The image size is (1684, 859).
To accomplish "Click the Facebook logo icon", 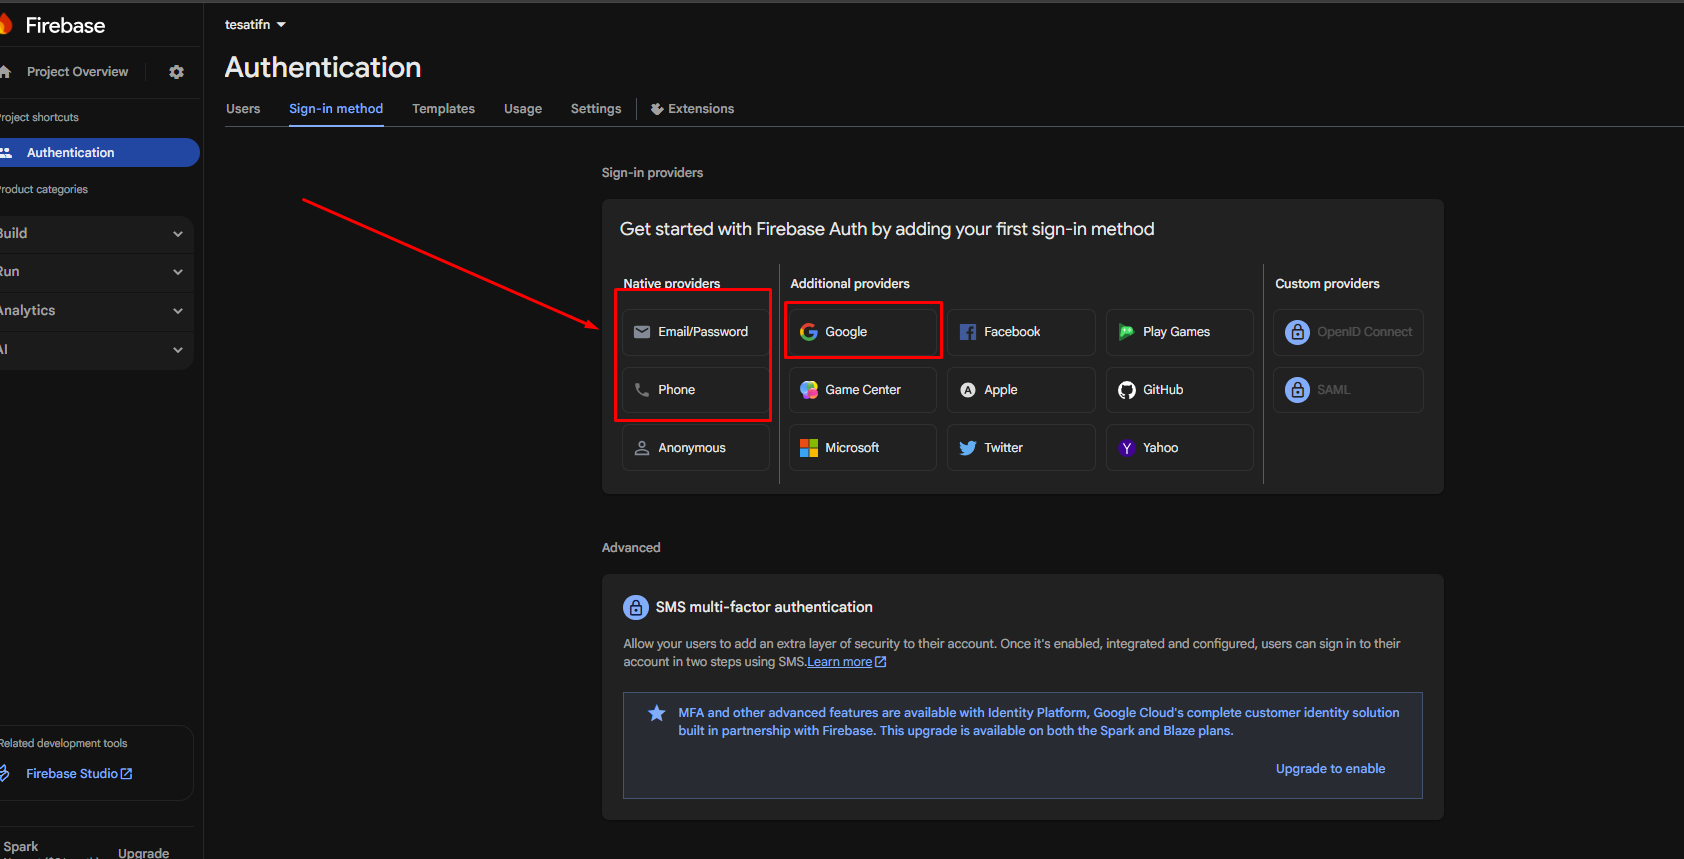I will coord(968,332).
